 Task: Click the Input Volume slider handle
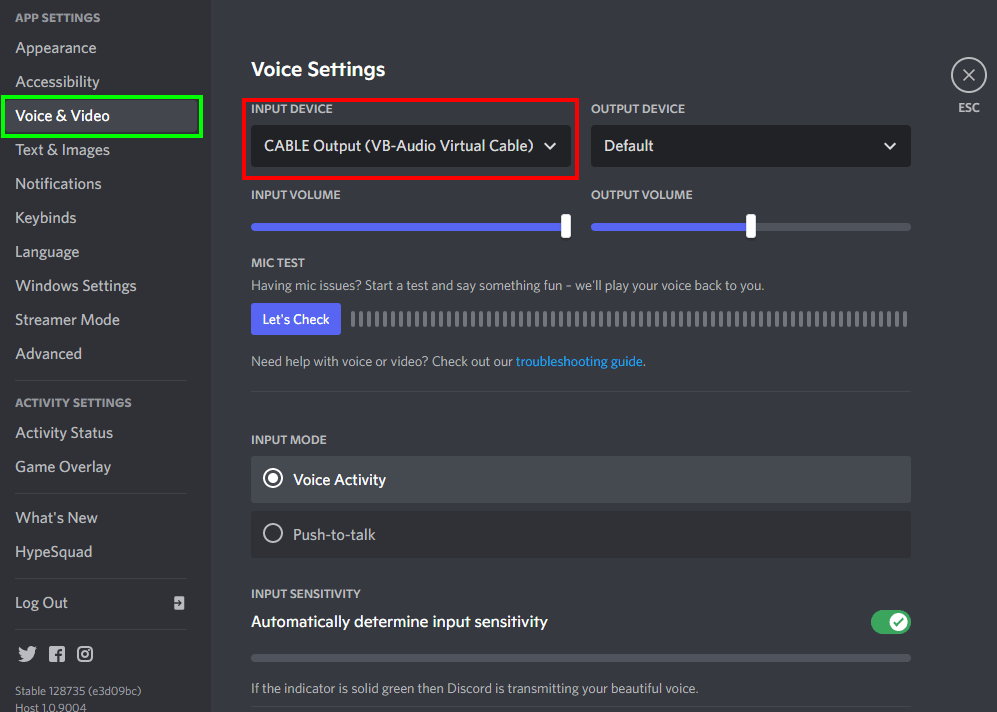click(565, 226)
